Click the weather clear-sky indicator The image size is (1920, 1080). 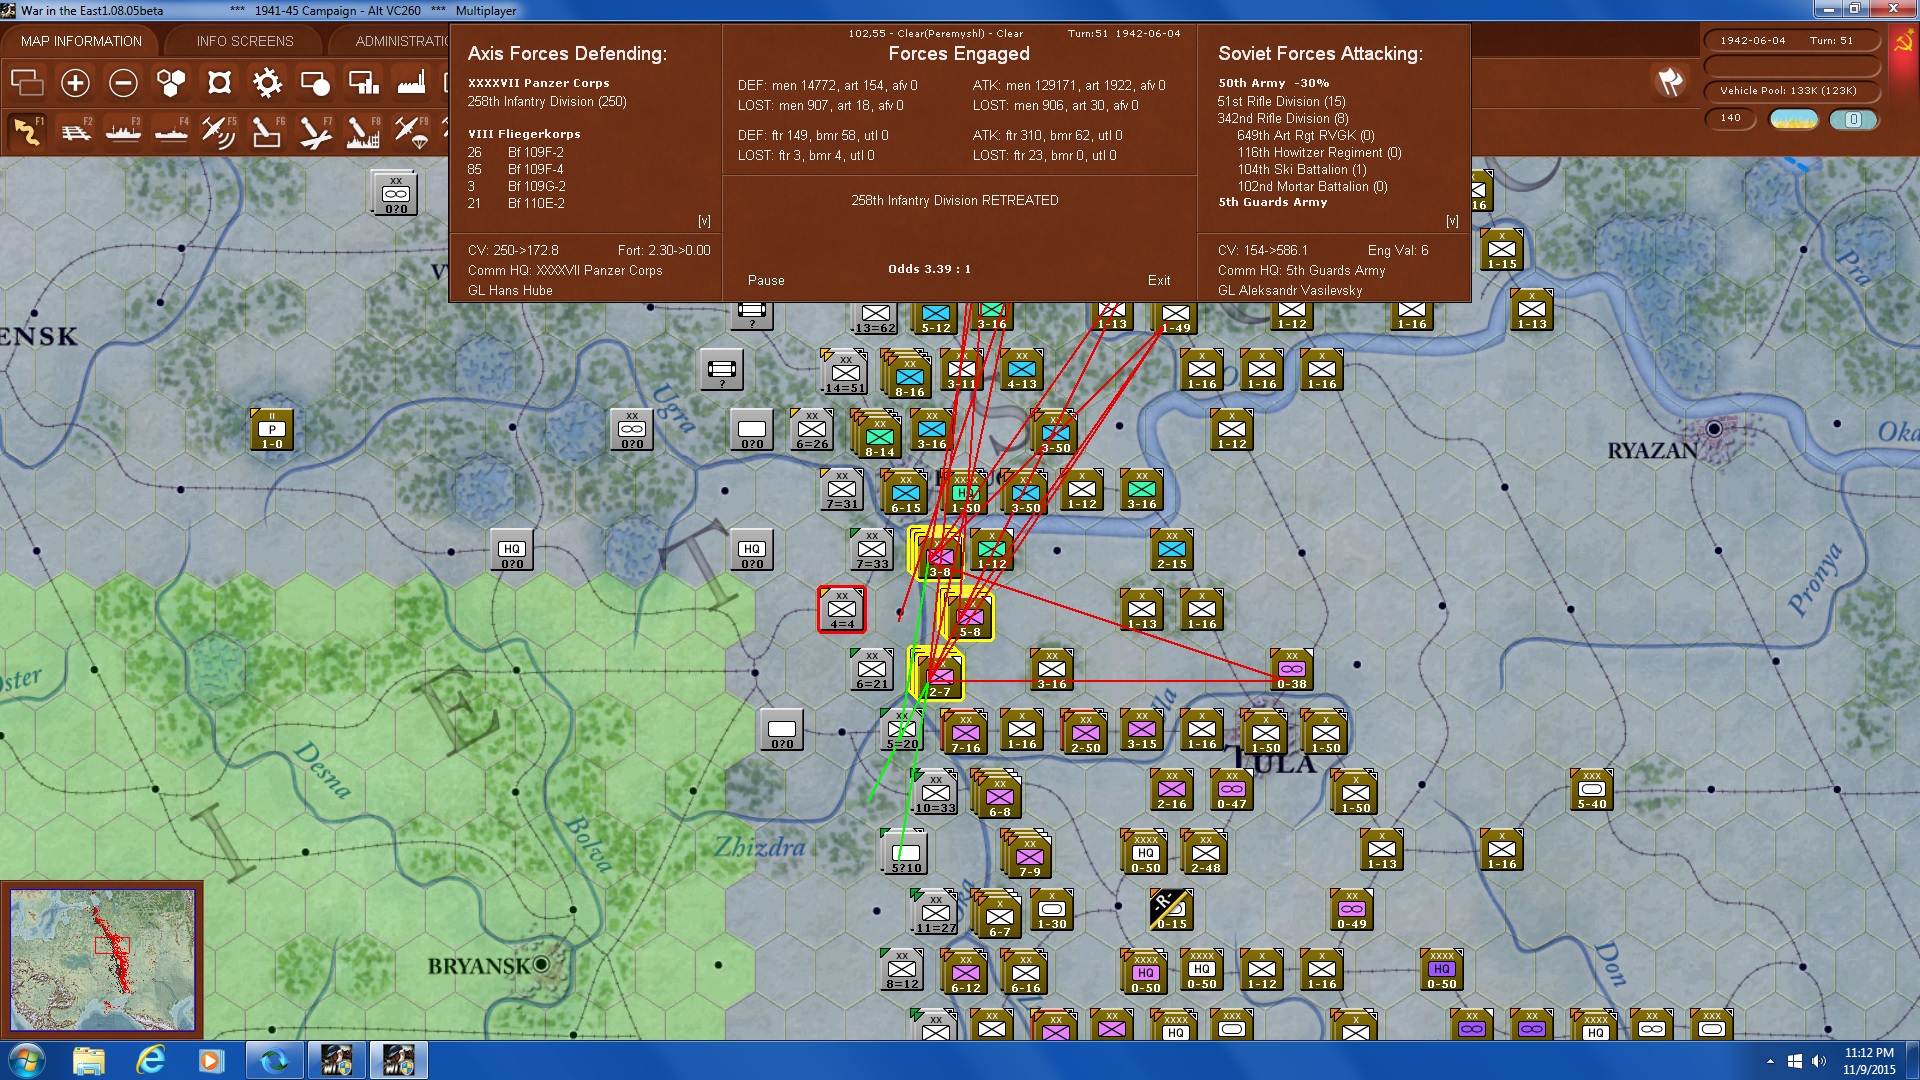1793,119
